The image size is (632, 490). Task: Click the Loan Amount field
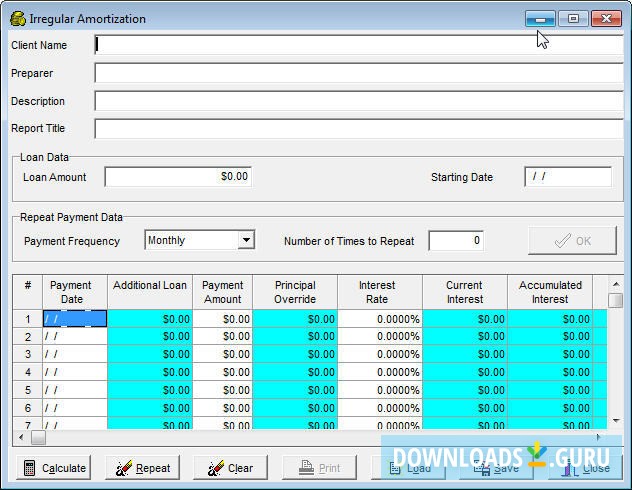click(x=178, y=176)
